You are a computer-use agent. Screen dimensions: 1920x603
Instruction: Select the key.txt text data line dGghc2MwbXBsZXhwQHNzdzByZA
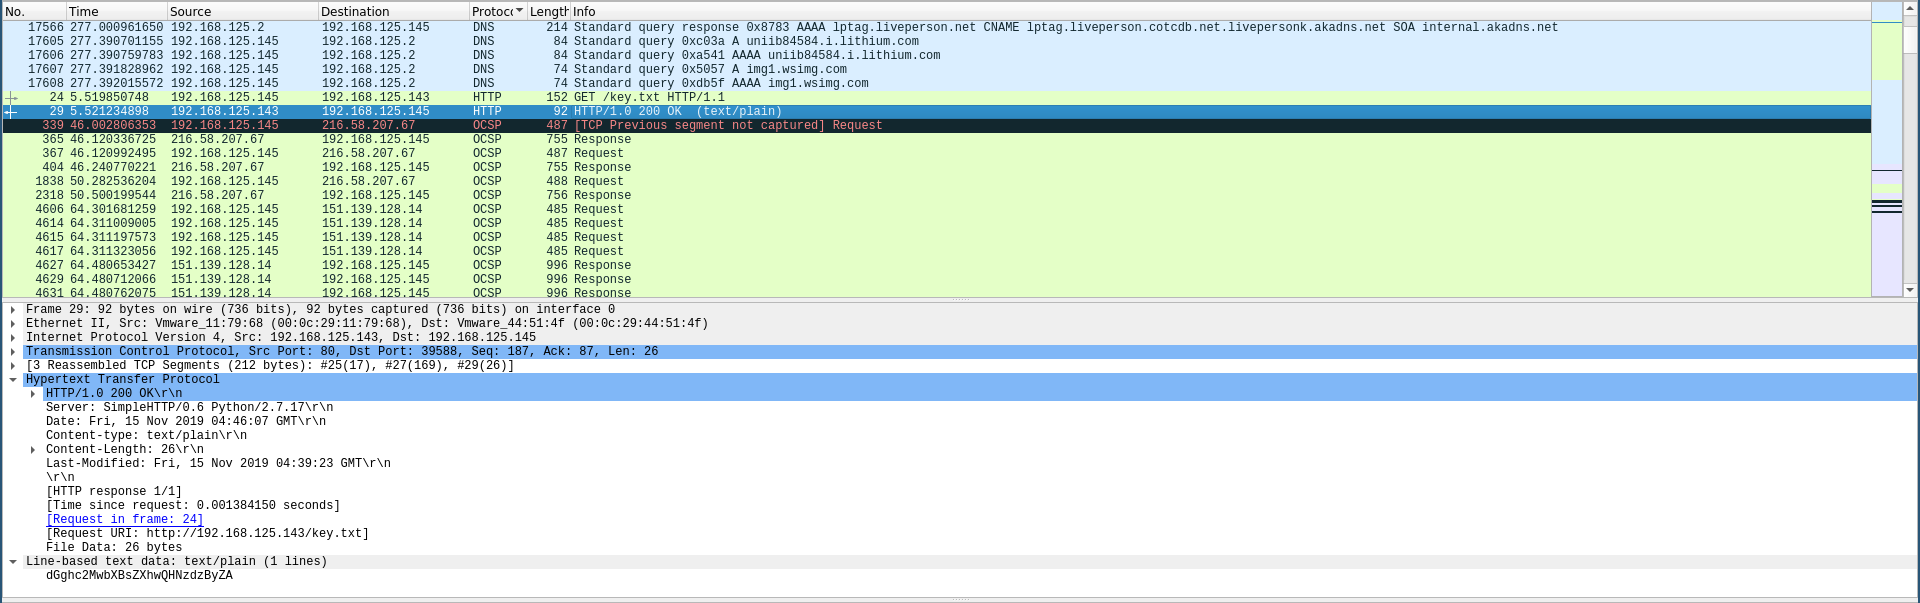[139, 576]
